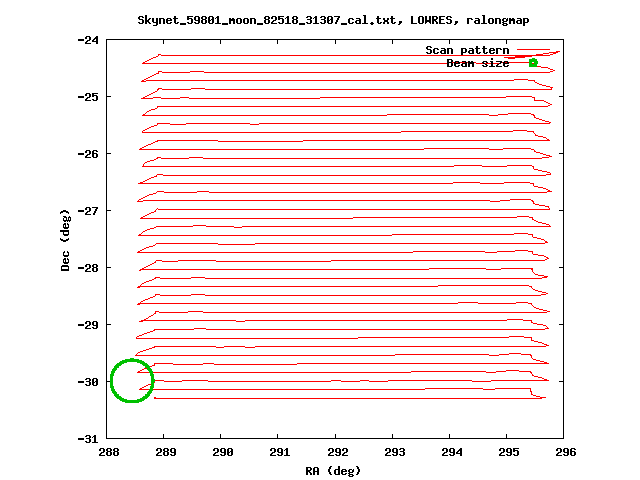Viewport: 640px width, 480px height.
Task: Click the 296 RA axis tick label
Action: 566,452
